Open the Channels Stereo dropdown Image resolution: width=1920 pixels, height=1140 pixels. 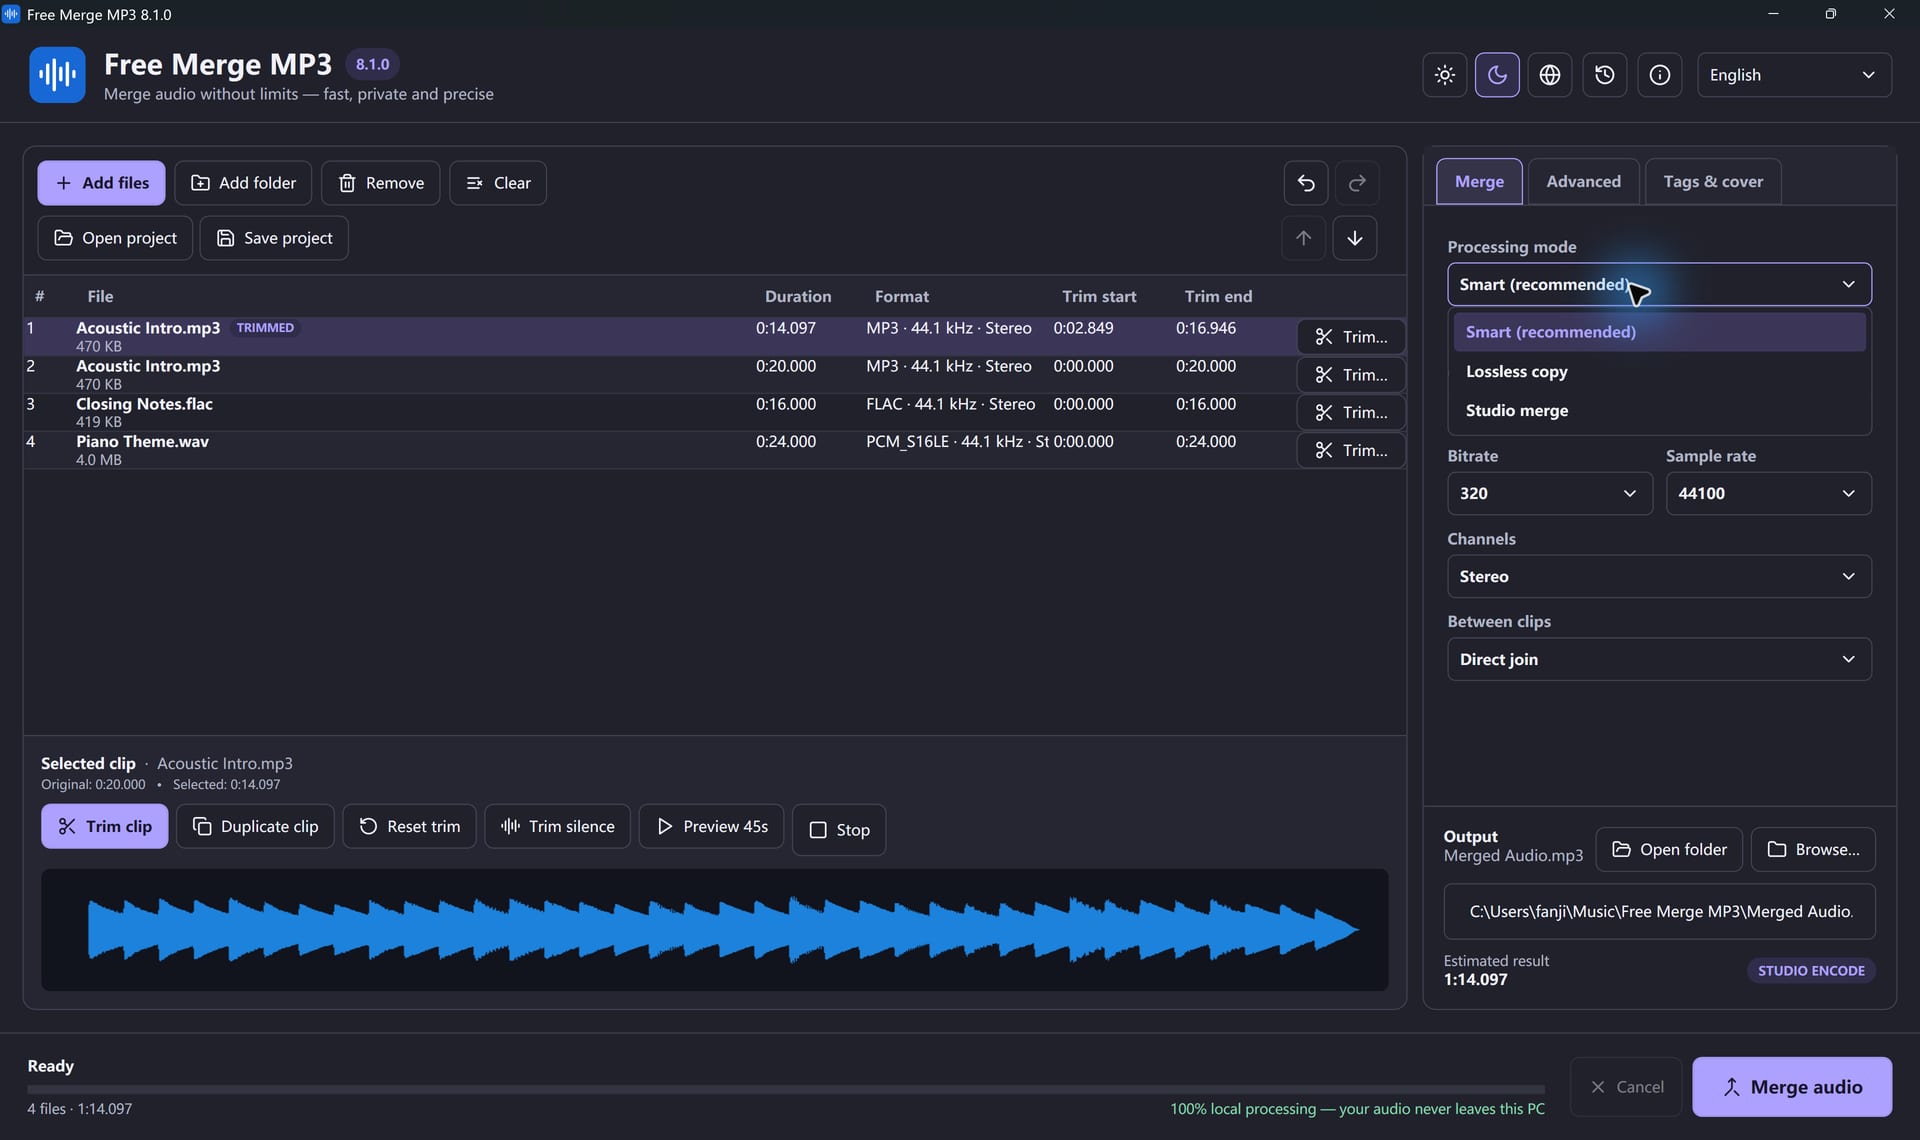[x=1659, y=576]
